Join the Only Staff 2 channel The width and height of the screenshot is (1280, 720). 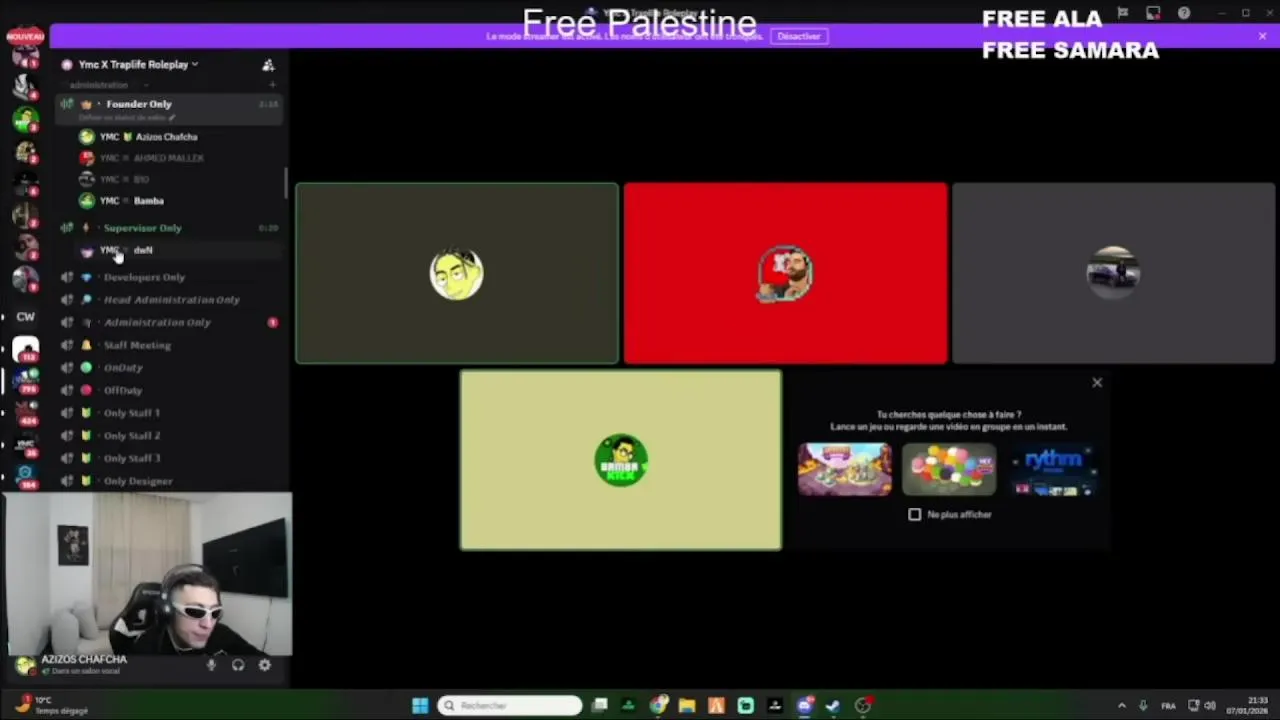click(x=131, y=436)
